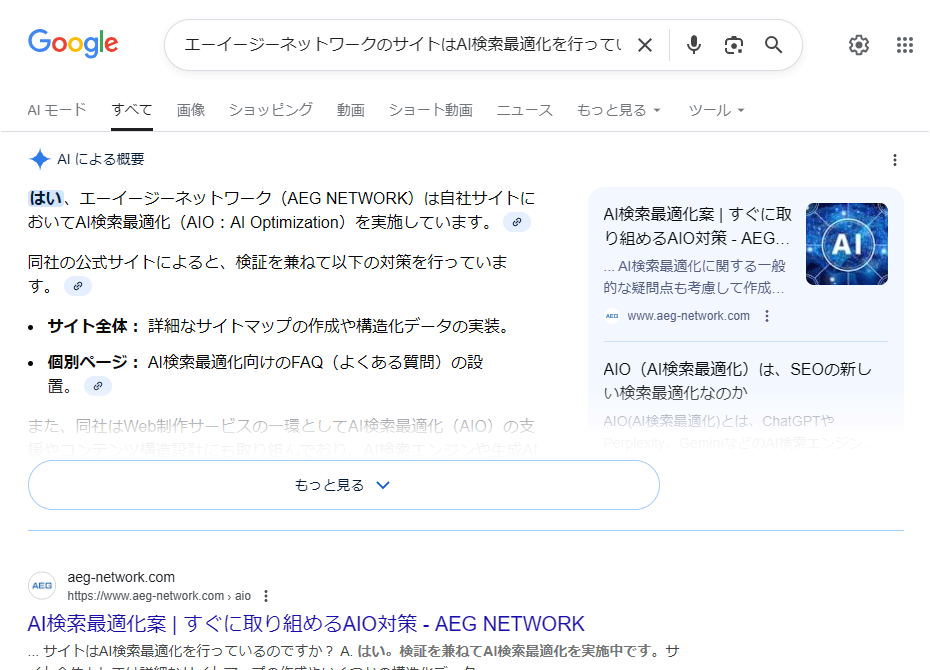Open the ツール dropdown
Image resolution: width=930 pixels, height=670 pixels.
coord(716,110)
